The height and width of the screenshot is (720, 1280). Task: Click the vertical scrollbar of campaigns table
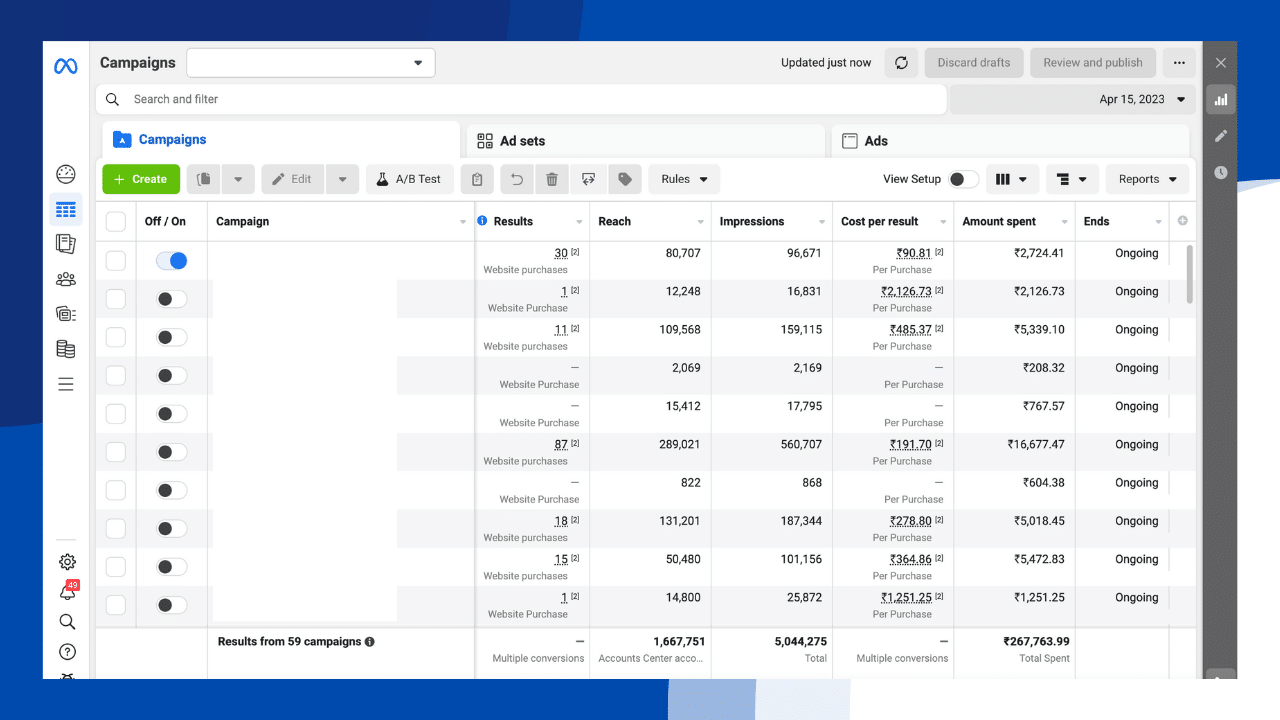pyautogui.click(x=1189, y=273)
